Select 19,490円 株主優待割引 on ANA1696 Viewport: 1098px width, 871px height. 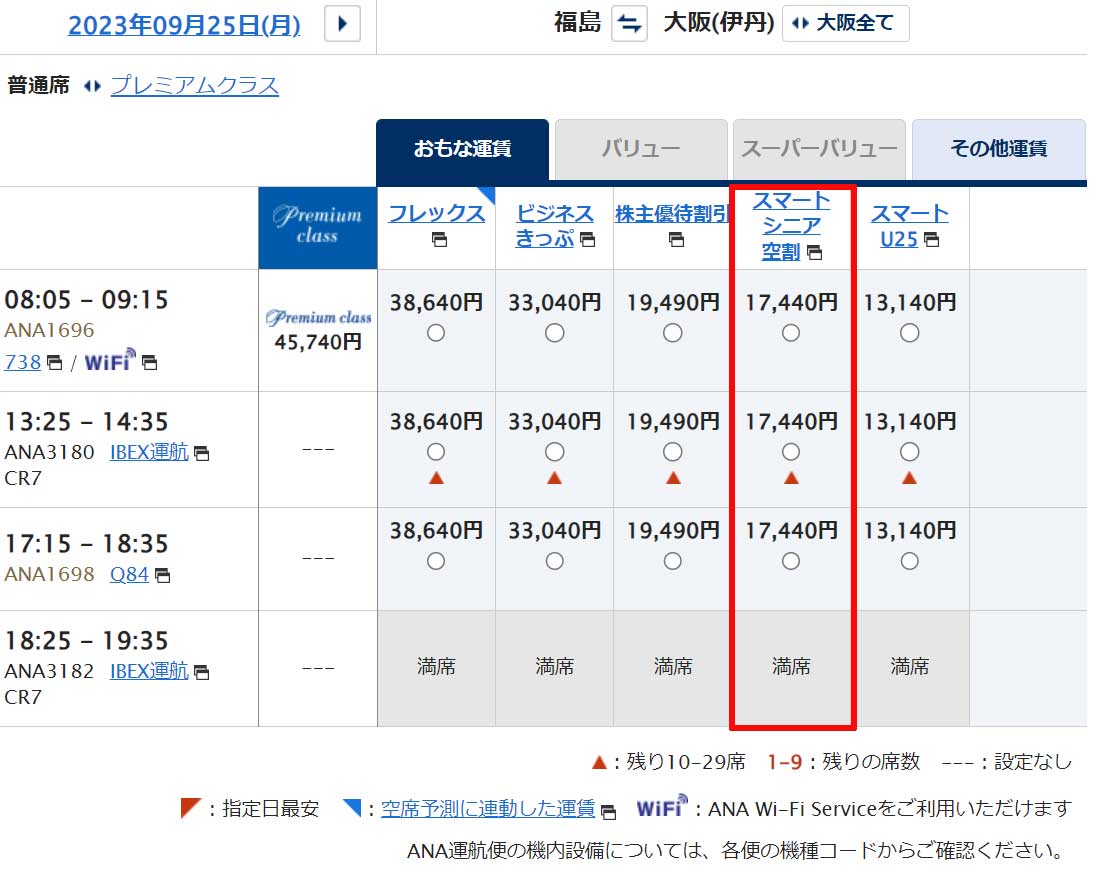click(x=672, y=333)
